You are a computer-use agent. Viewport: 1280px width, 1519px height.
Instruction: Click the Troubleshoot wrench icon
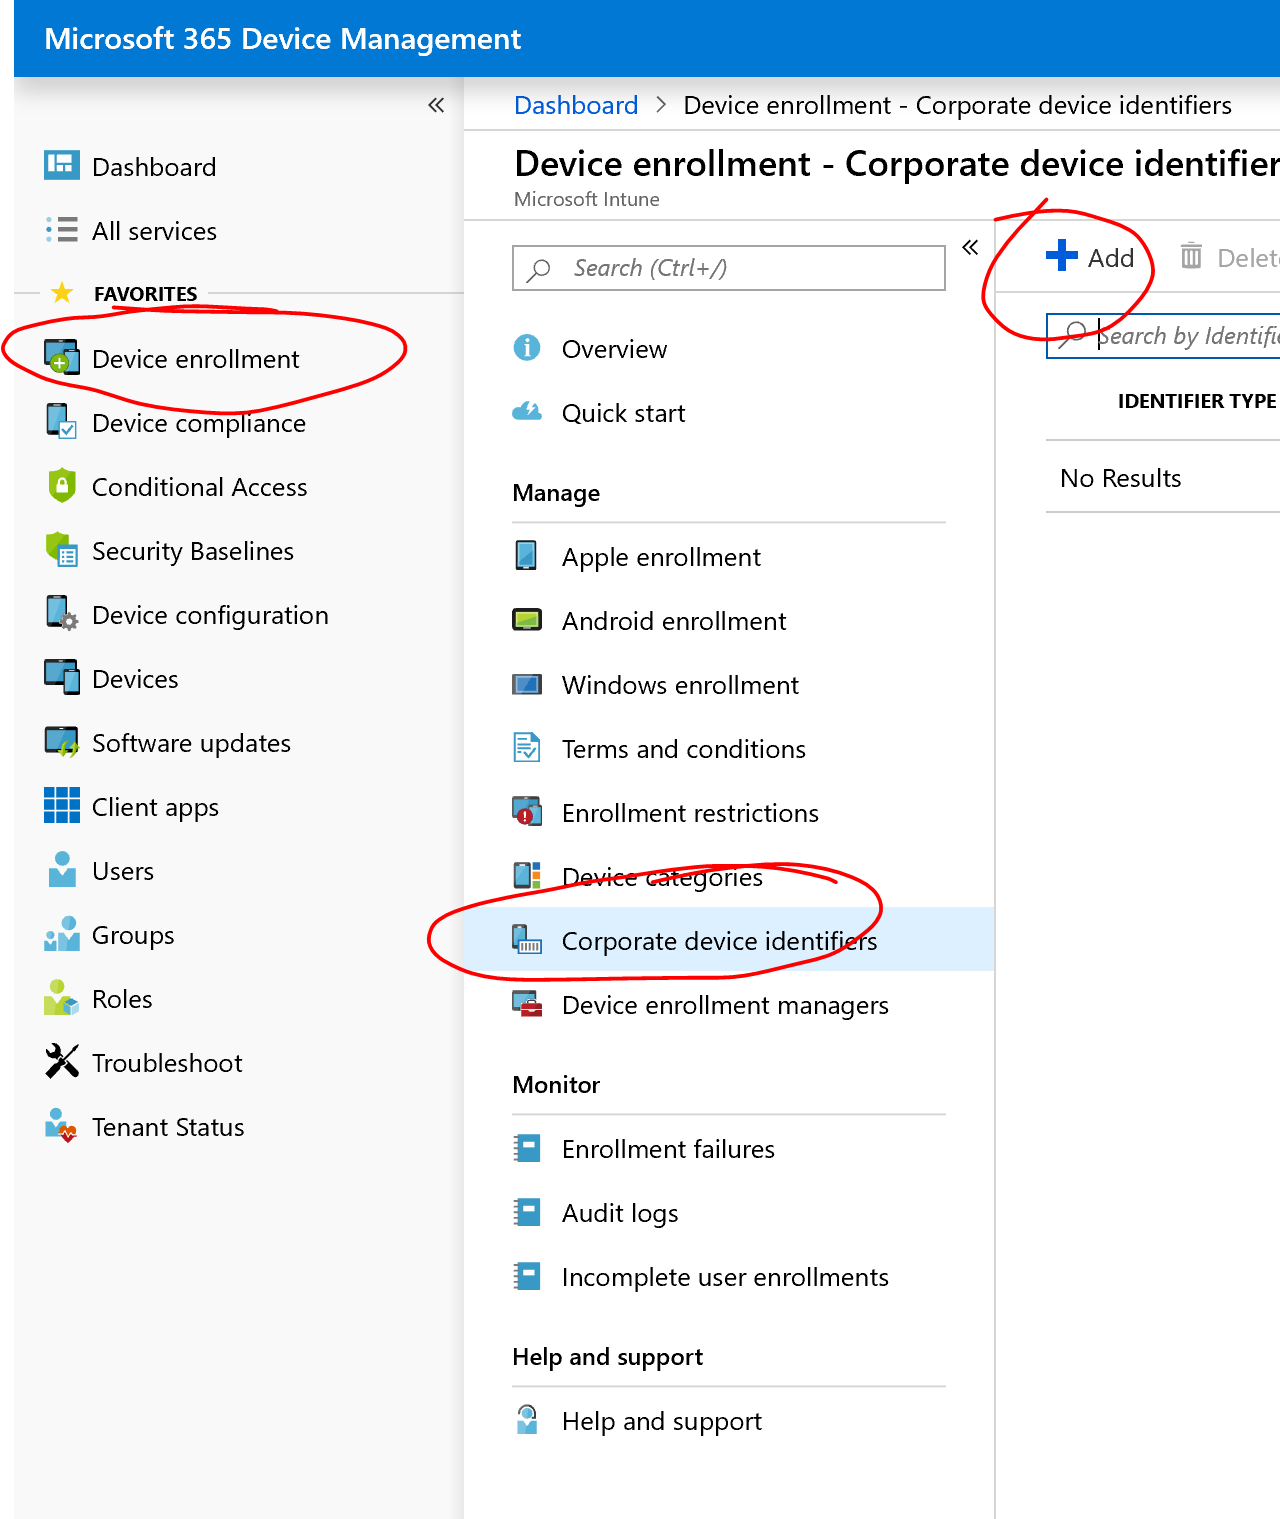coord(61,1062)
